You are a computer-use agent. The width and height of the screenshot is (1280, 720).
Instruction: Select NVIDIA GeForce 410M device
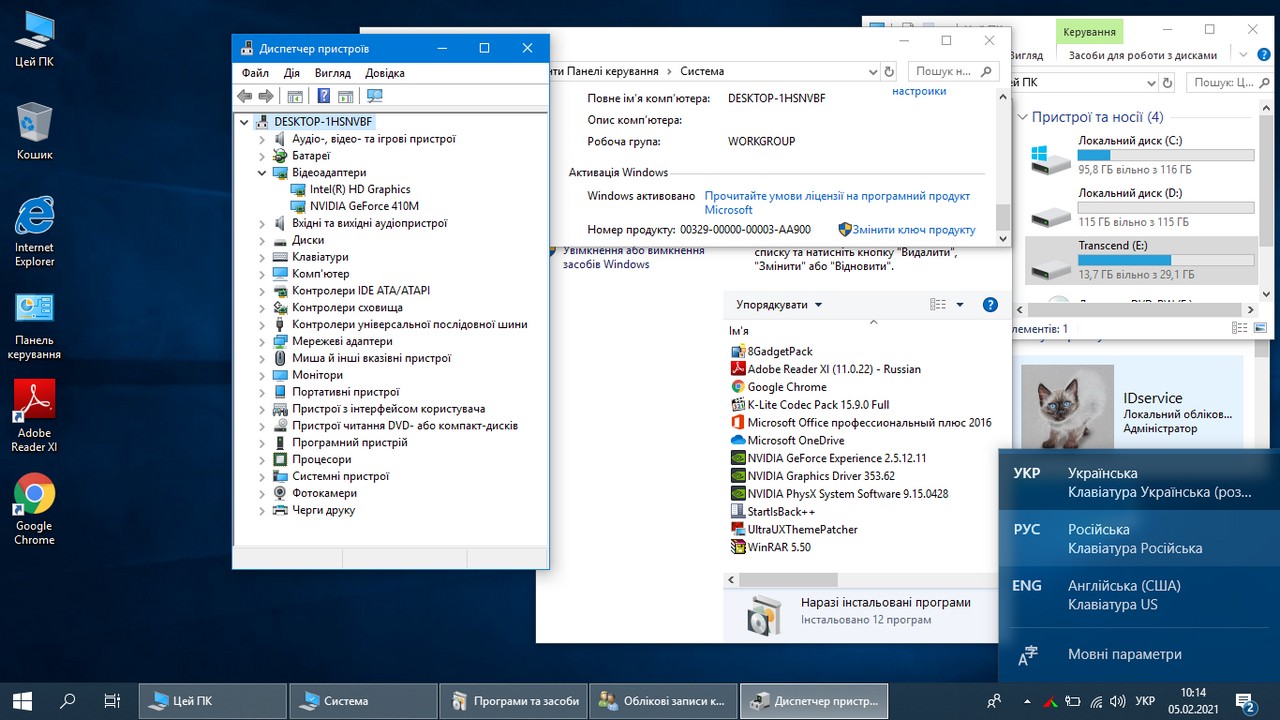click(364, 206)
